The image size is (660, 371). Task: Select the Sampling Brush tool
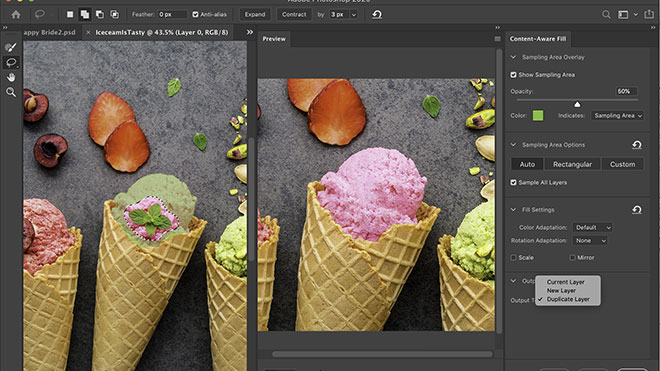(11, 47)
